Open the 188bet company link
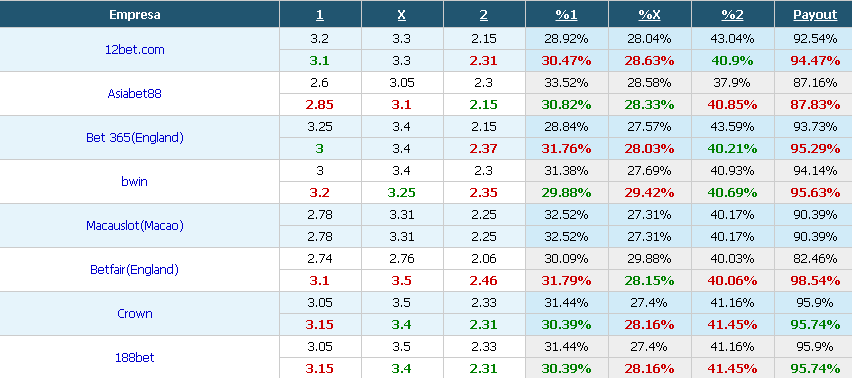This screenshot has height=378, width=852. pos(134,357)
